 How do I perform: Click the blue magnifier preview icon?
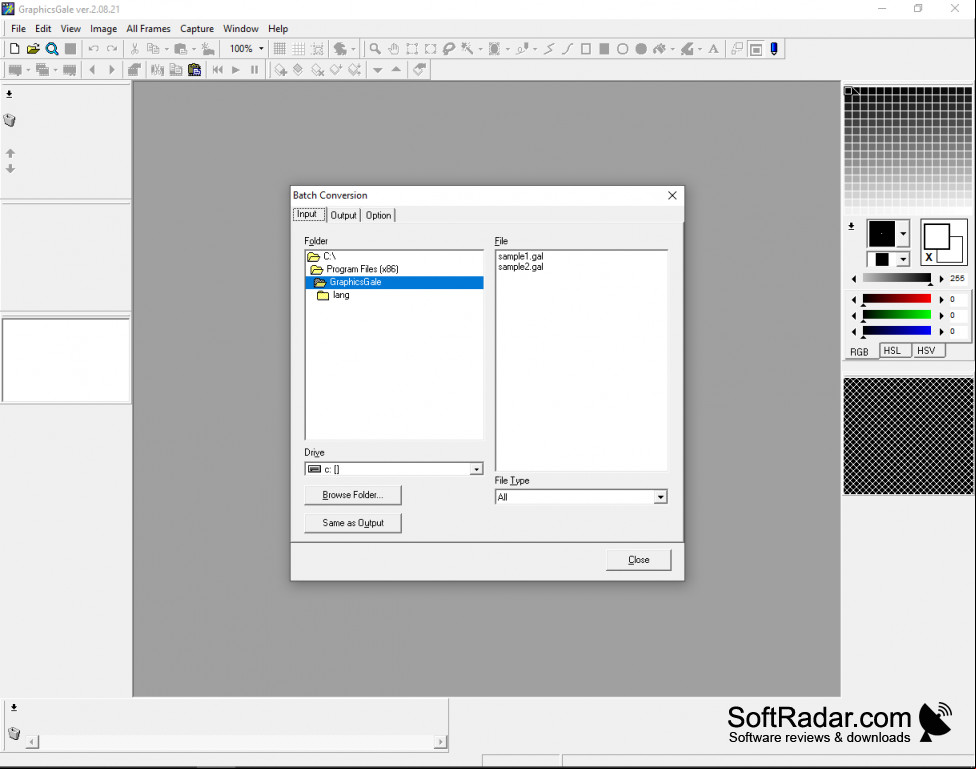(52, 49)
